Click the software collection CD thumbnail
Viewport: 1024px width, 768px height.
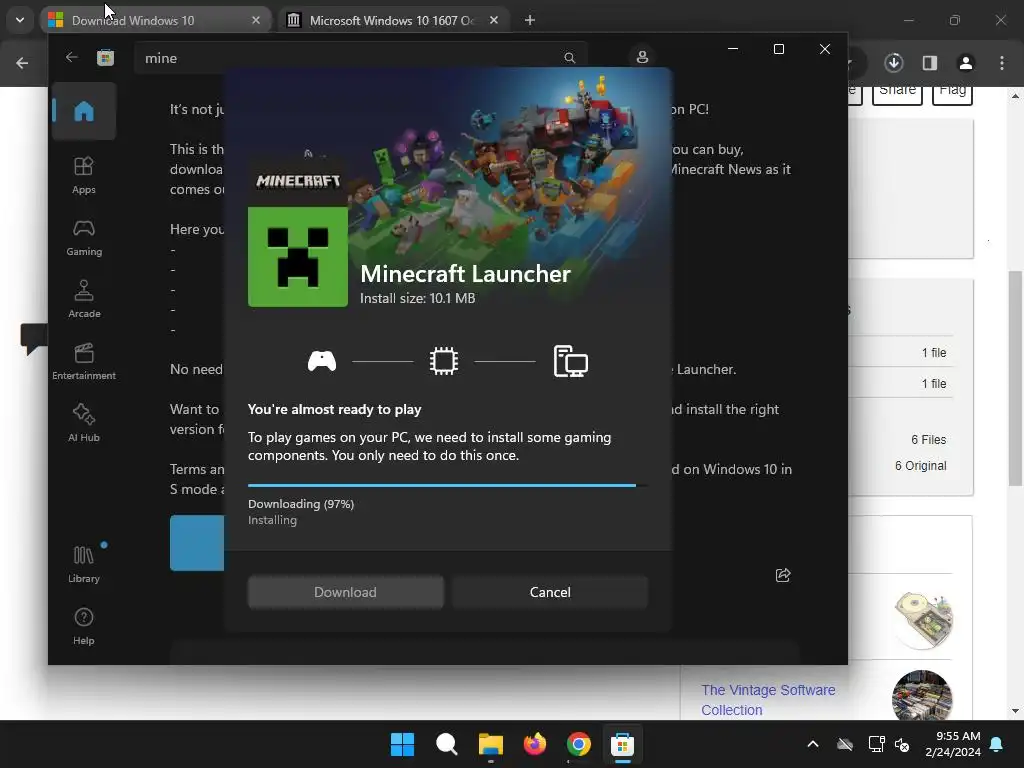coord(922,619)
